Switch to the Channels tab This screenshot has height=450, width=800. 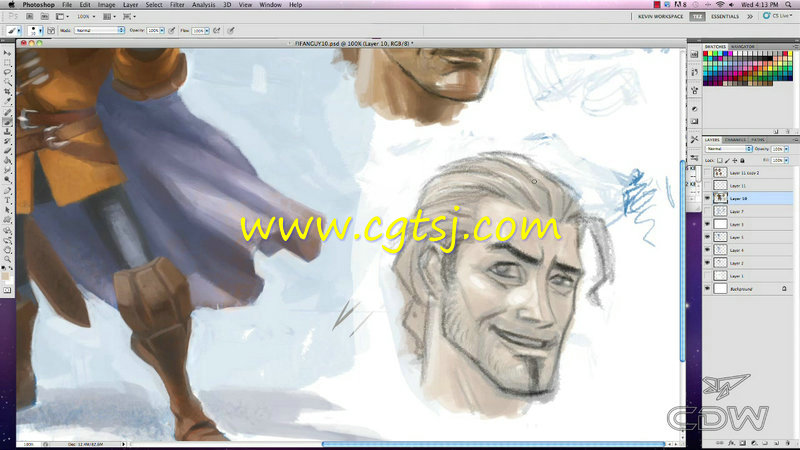(735, 139)
